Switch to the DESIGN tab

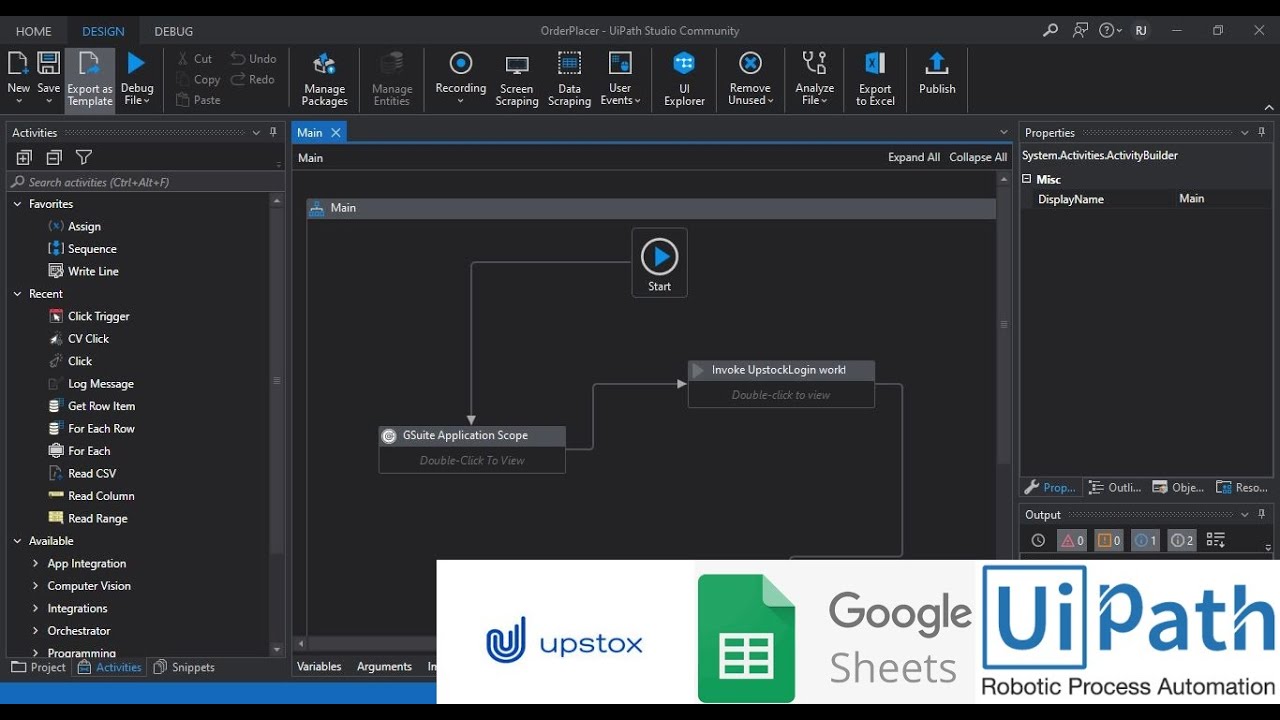click(103, 31)
